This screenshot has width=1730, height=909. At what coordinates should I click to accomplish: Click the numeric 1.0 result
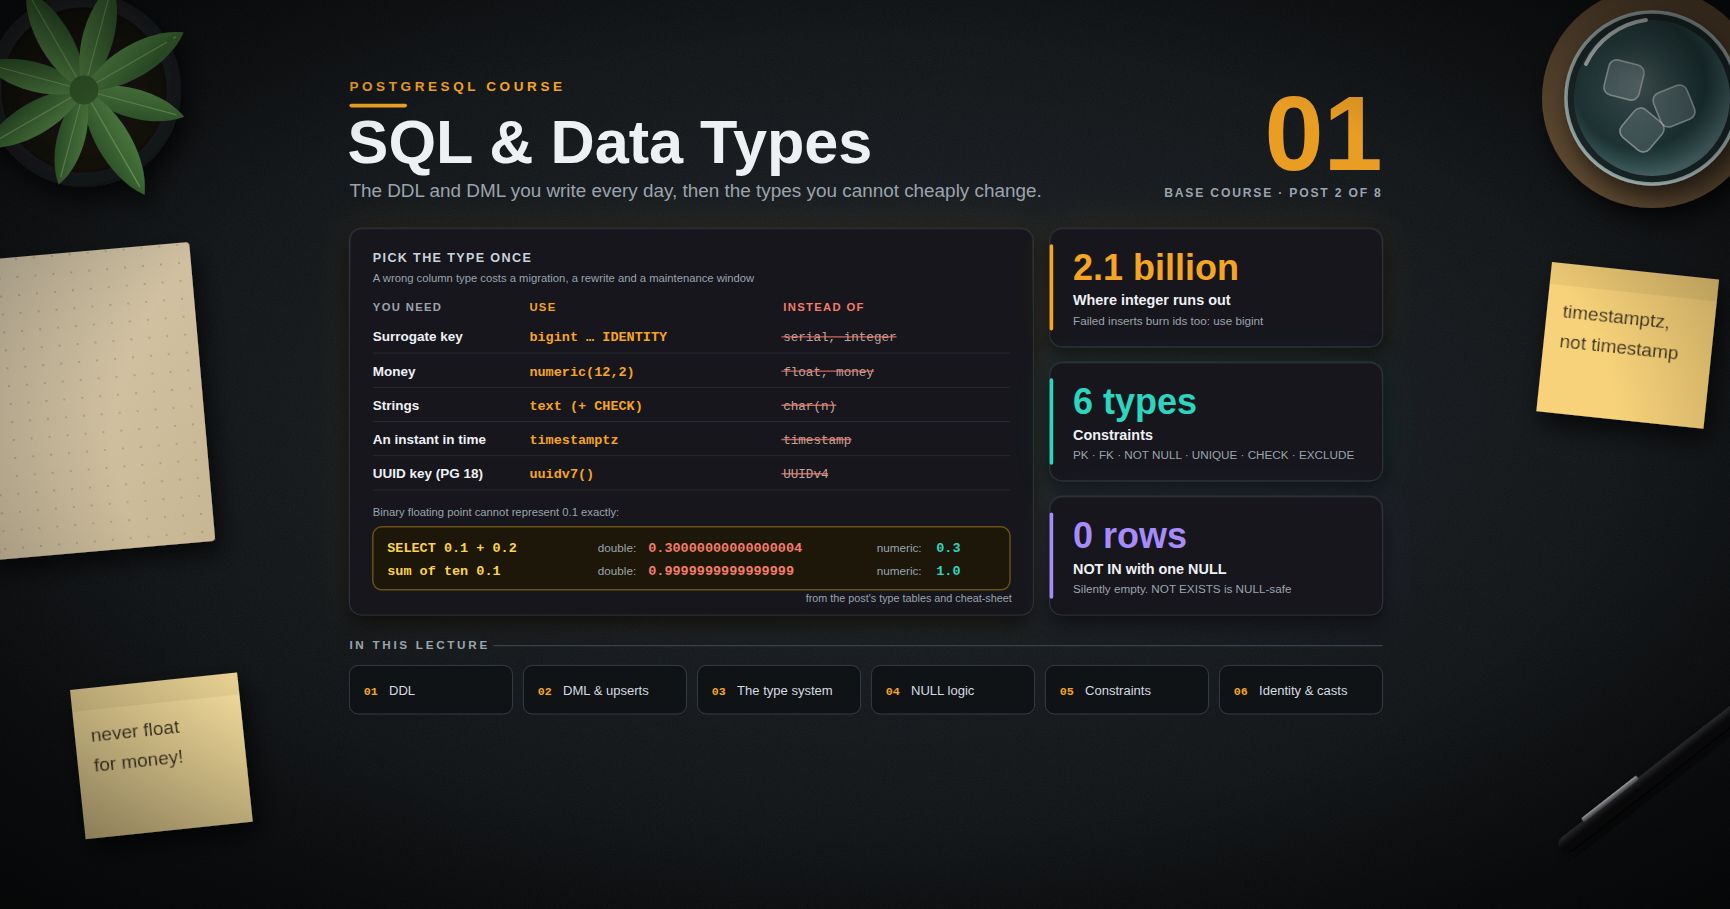pos(948,571)
